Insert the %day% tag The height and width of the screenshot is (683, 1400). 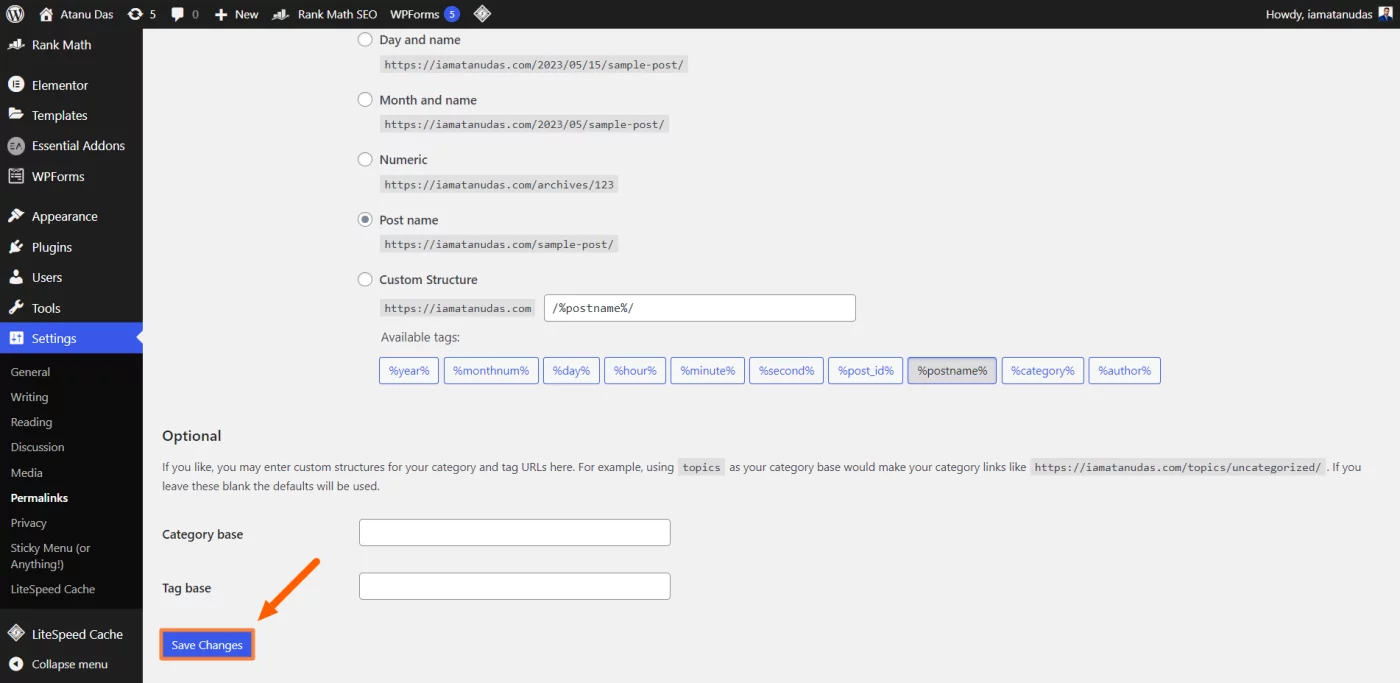coord(572,371)
